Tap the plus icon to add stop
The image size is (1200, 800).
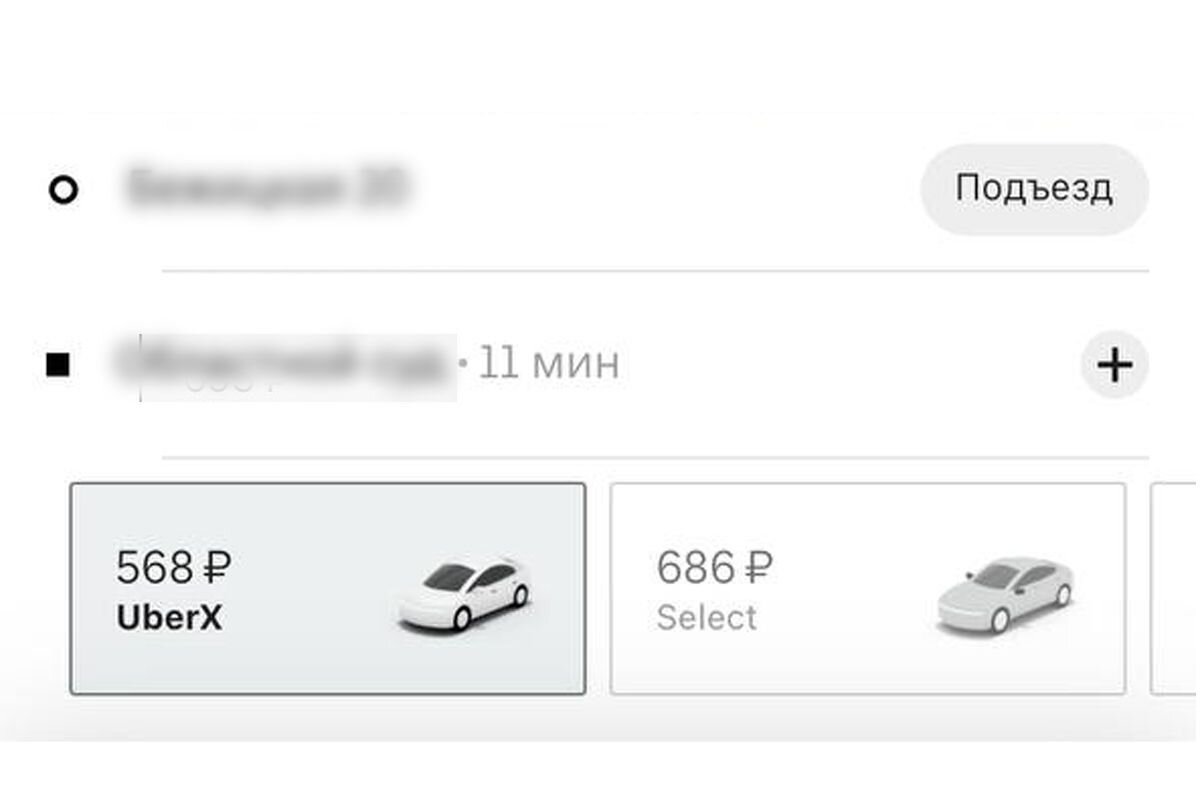click(1114, 365)
